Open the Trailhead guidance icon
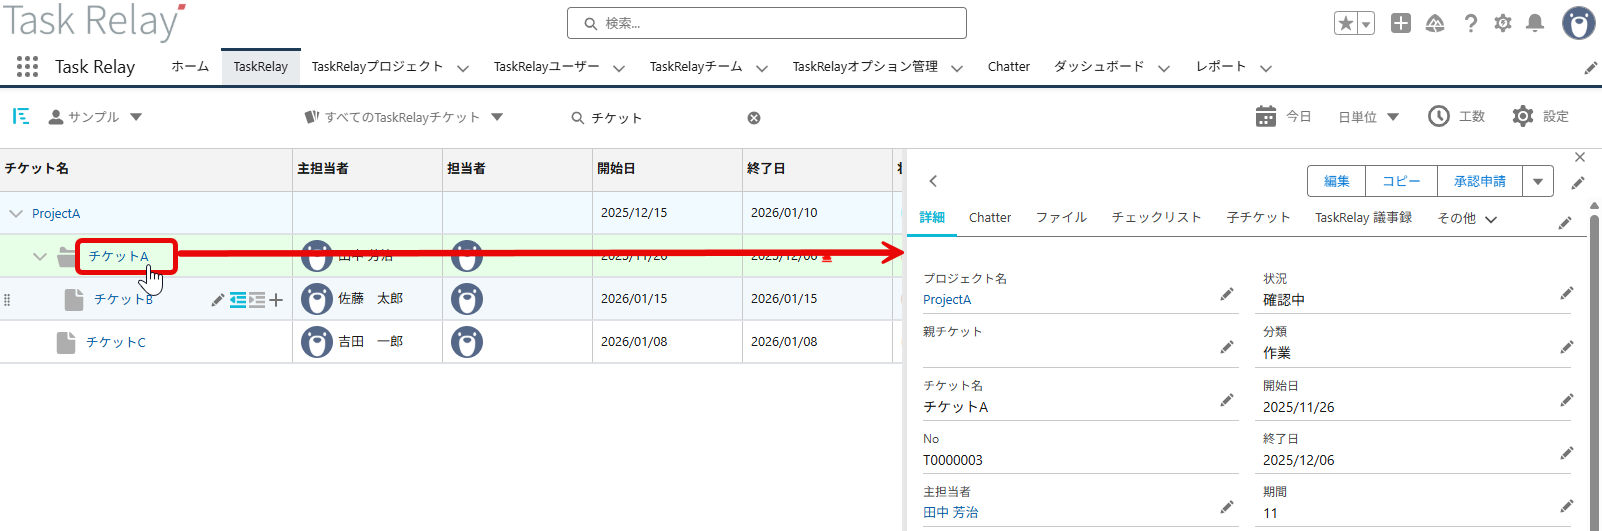Viewport: 1602px width, 531px height. pos(1435,23)
